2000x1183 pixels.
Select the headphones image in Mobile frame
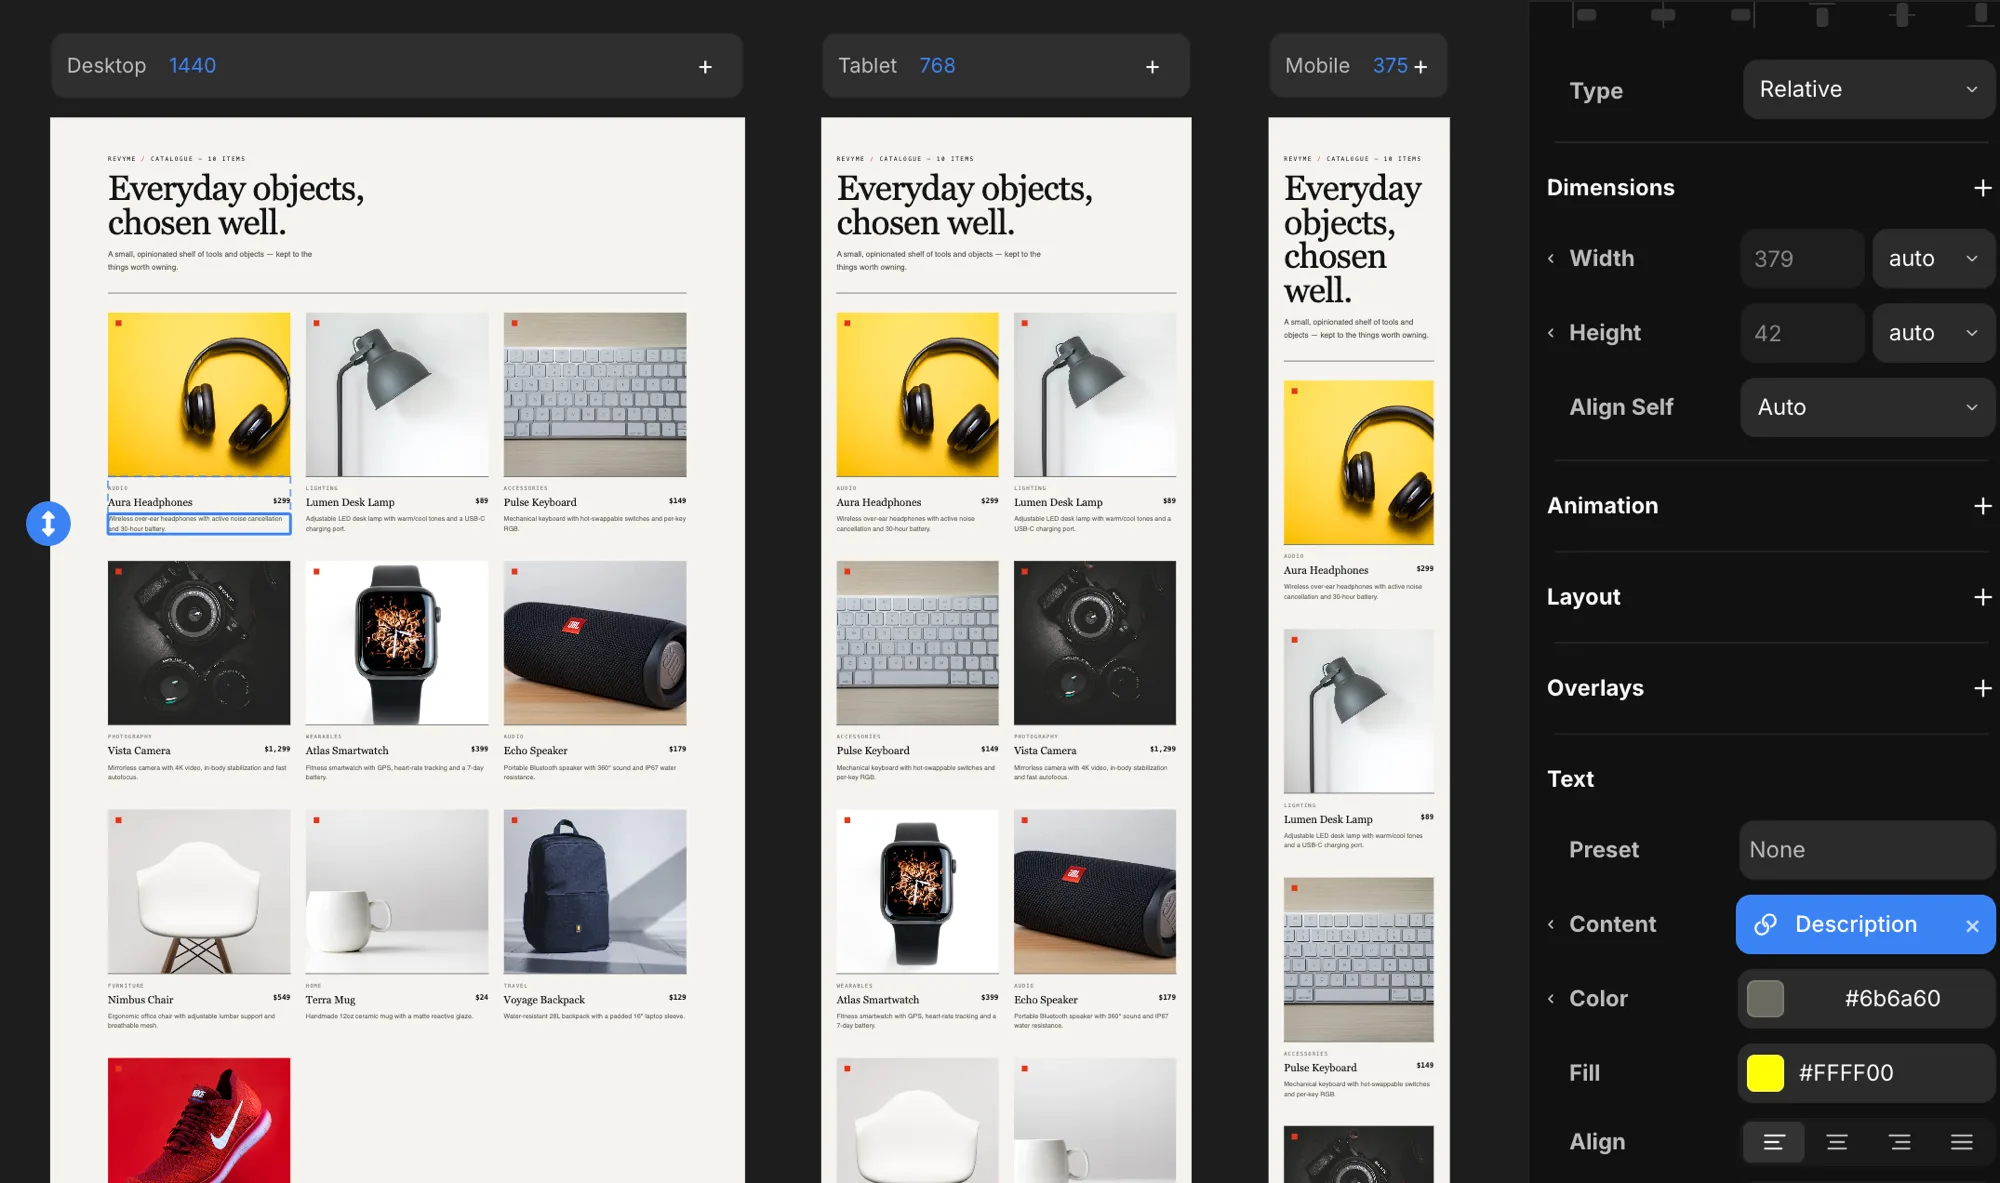[1358, 462]
